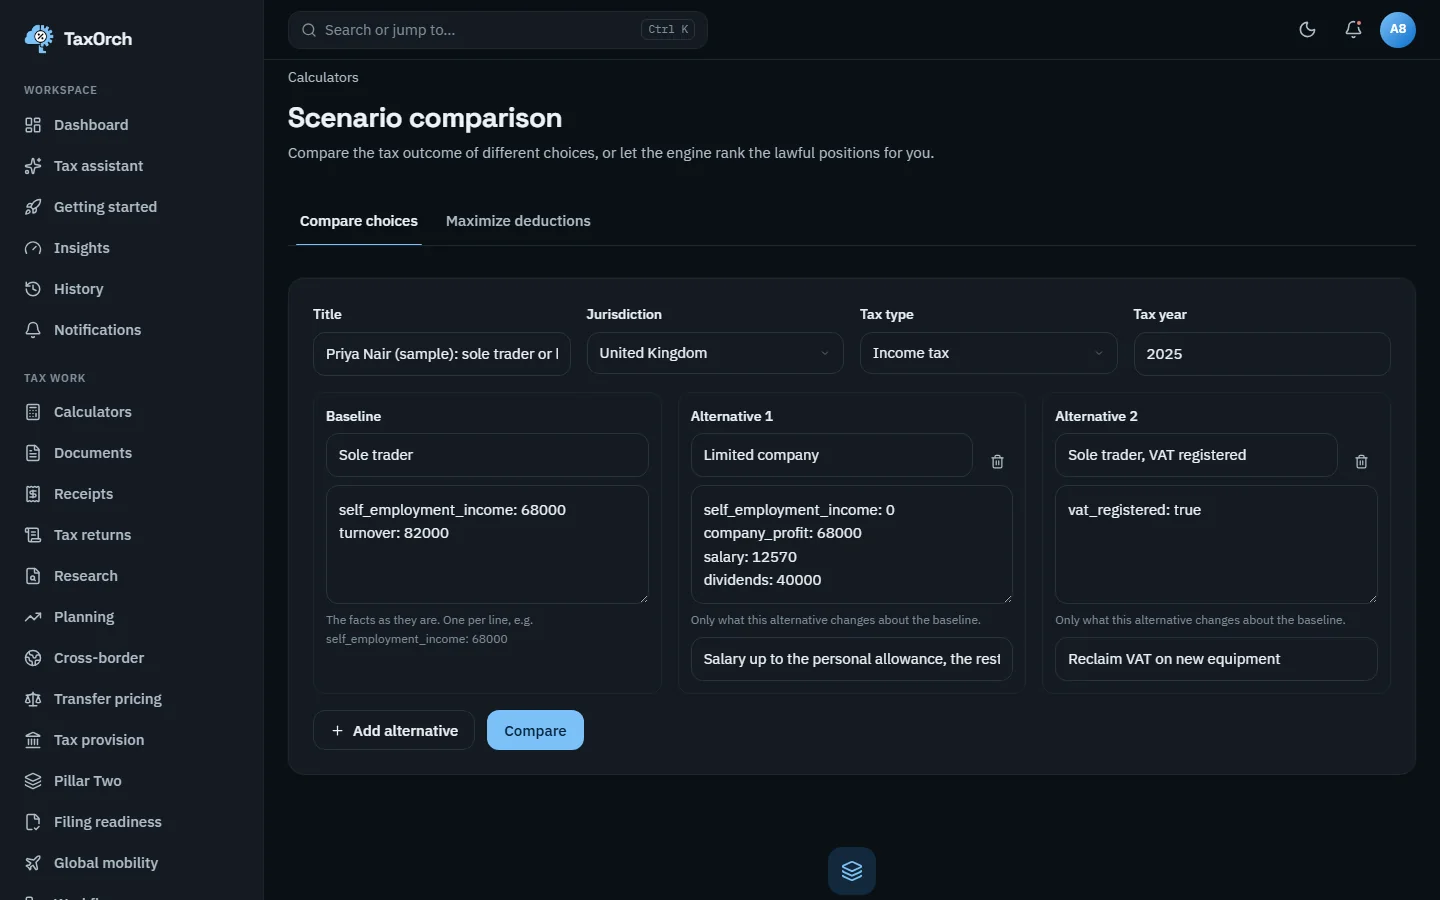The height and width of the screenshot is (900, 1440).
Task: Click the TaxOrch logo icon
Action: [x=39, y=38]
